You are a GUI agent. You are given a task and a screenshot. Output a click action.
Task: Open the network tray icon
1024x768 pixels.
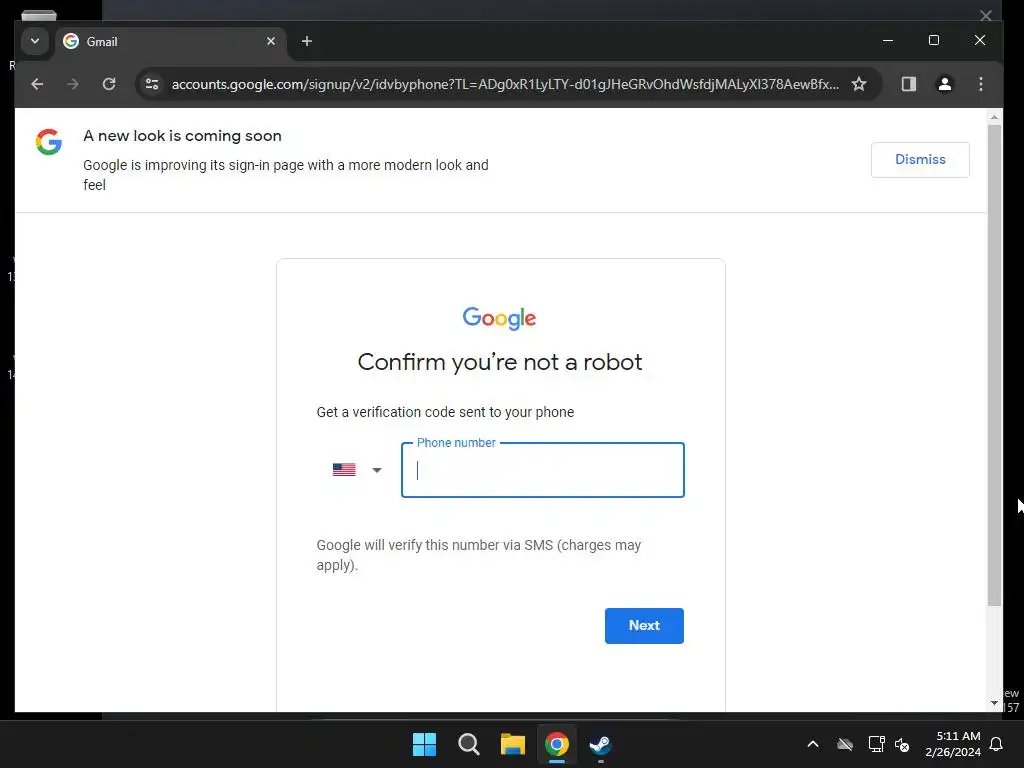[x=876, y=744]
